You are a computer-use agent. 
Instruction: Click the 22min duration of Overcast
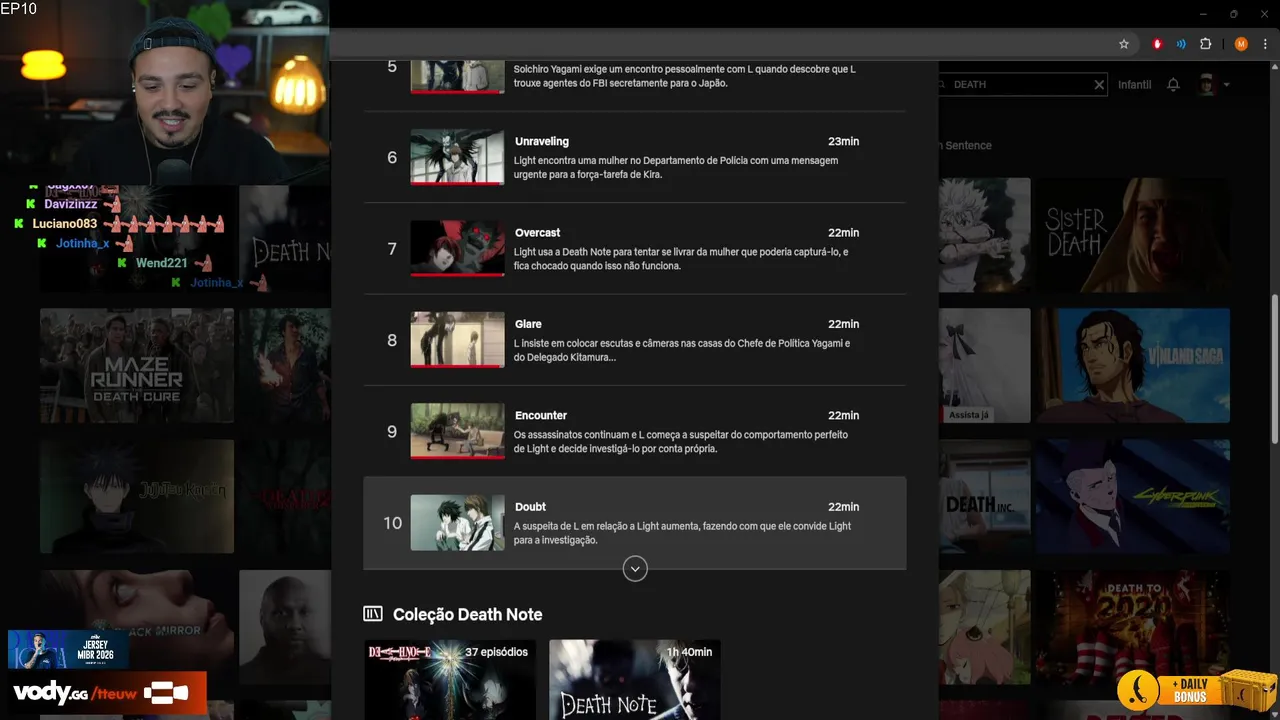(843, 233)
